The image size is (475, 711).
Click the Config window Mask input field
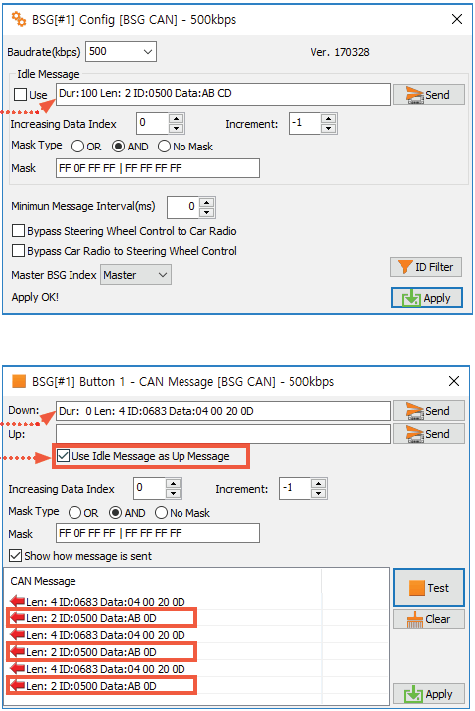[158, 168]
